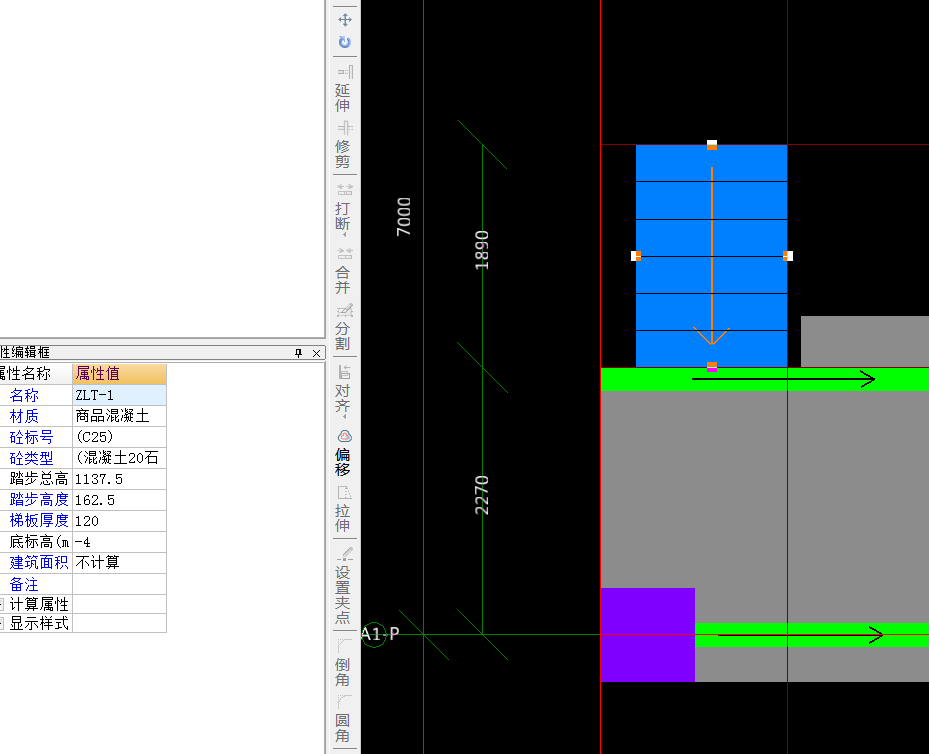Activate the 拉伸 stretch tool
Image resolution: width=929 pixels, height=754 pixels.
point(344,509)
